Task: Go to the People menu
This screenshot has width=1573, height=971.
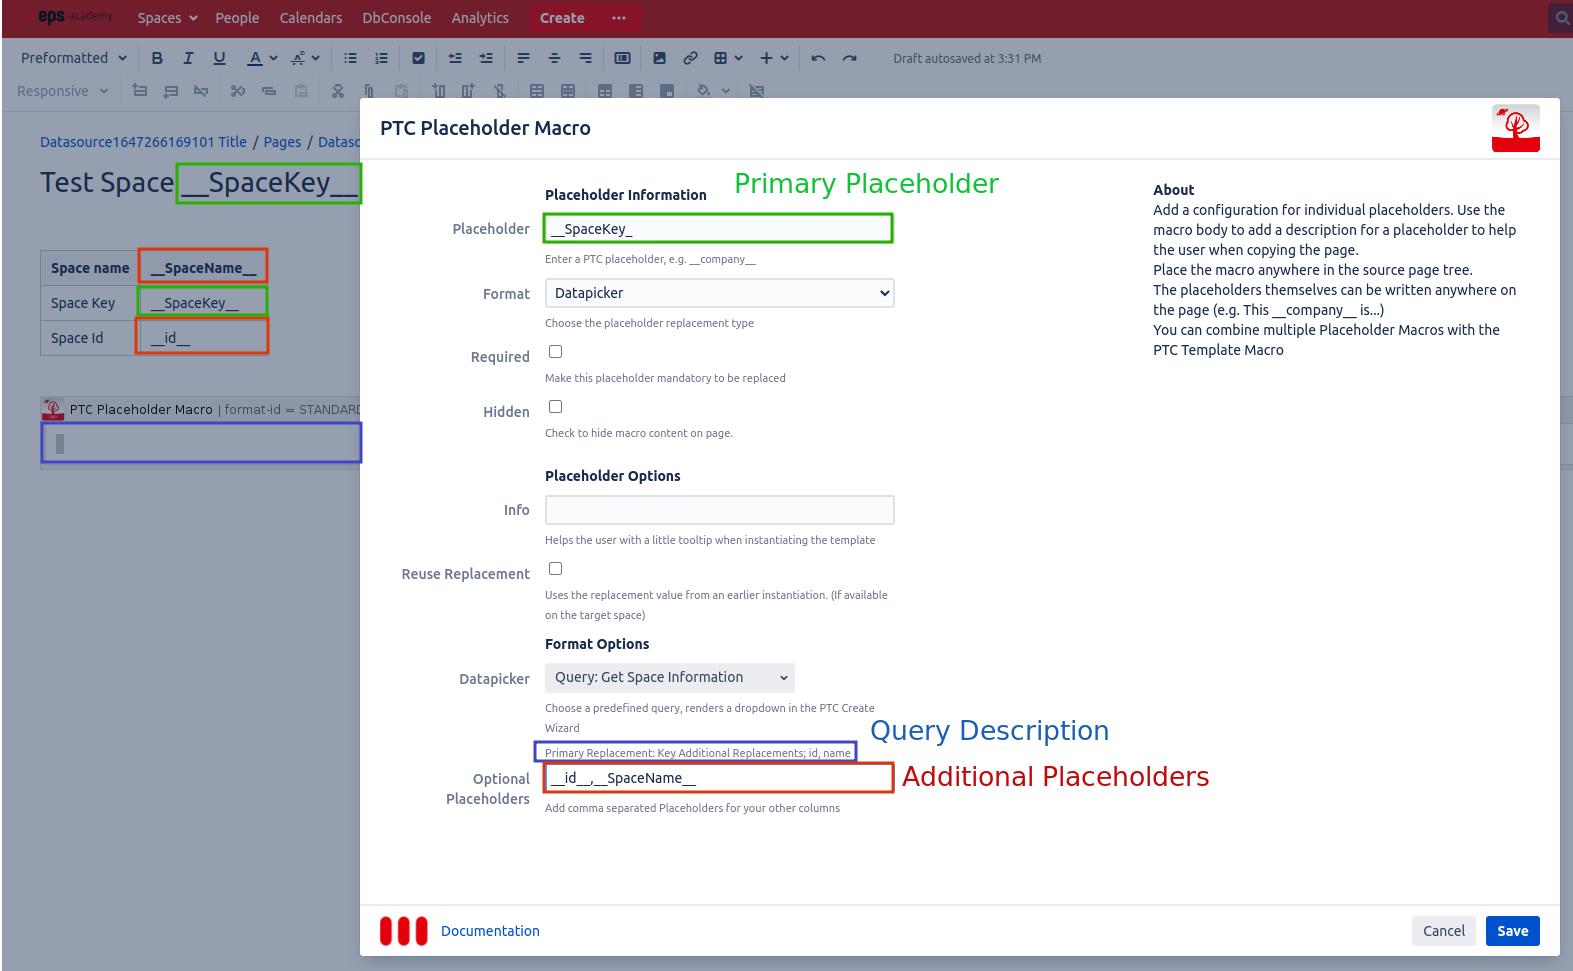Action: pyautogui.click(x=237, y=18)
